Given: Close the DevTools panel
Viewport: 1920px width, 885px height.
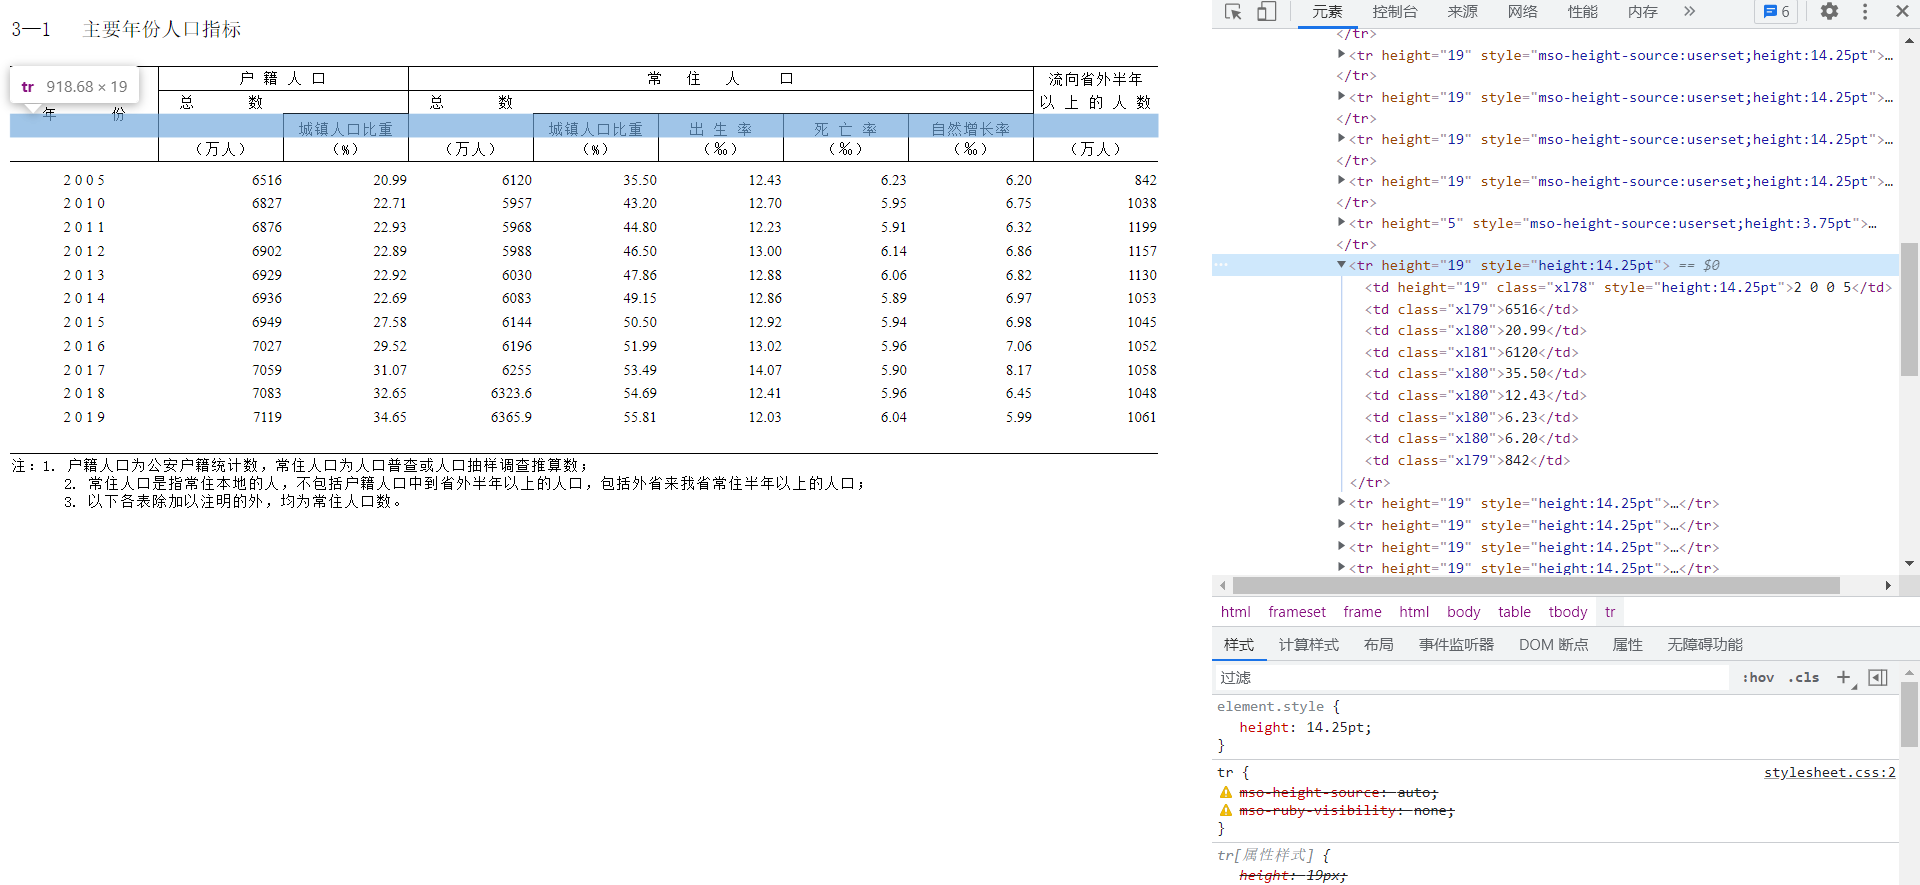Looking at the screenshot, I should 1902,12.
